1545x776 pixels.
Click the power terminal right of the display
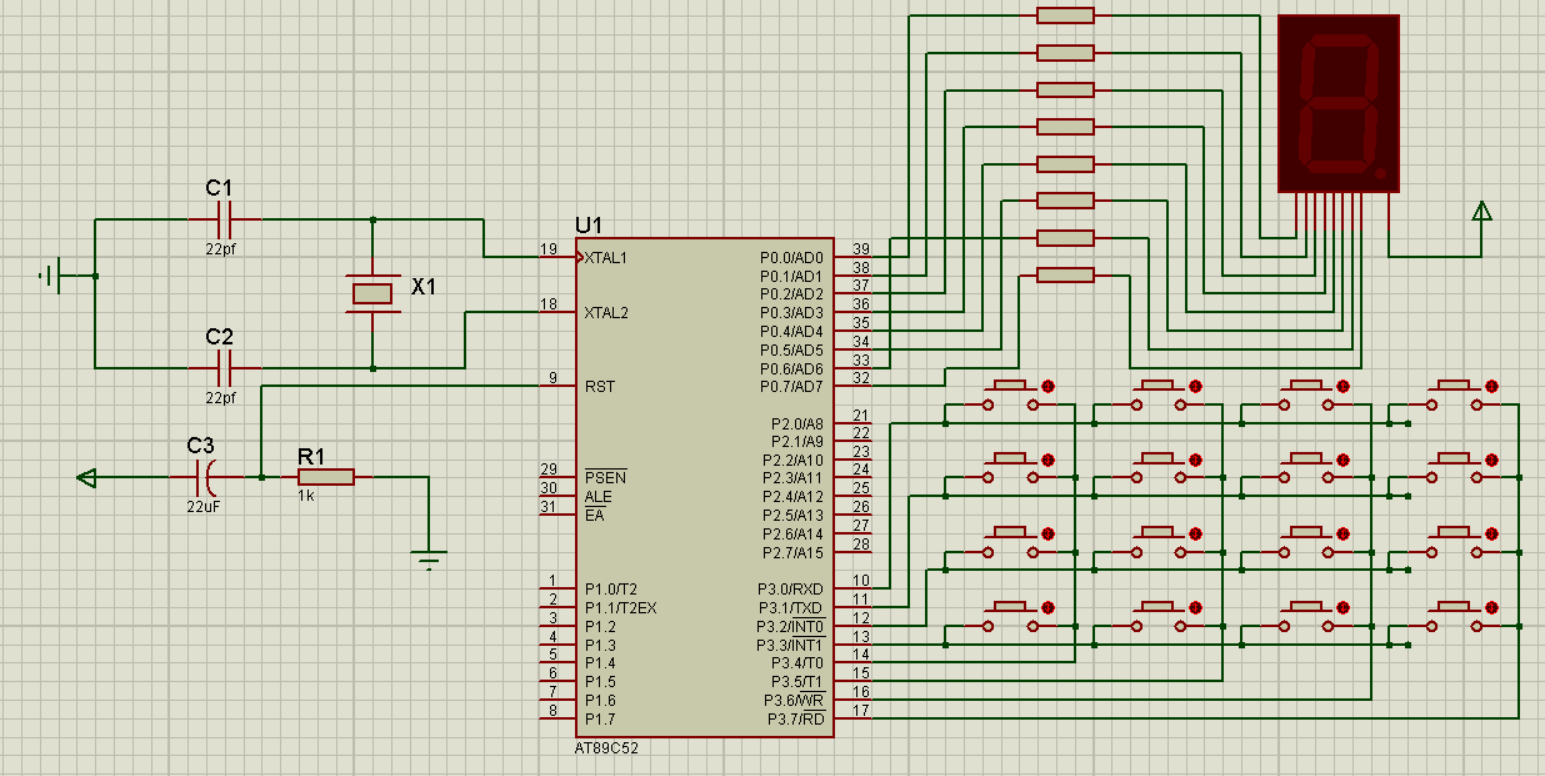pos(1482,211)
